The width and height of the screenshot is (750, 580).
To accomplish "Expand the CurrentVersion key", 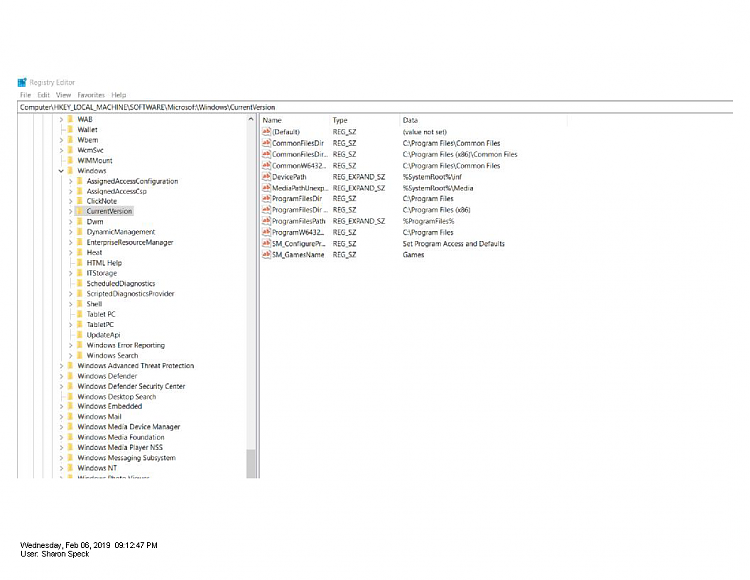I will (70, 211).
